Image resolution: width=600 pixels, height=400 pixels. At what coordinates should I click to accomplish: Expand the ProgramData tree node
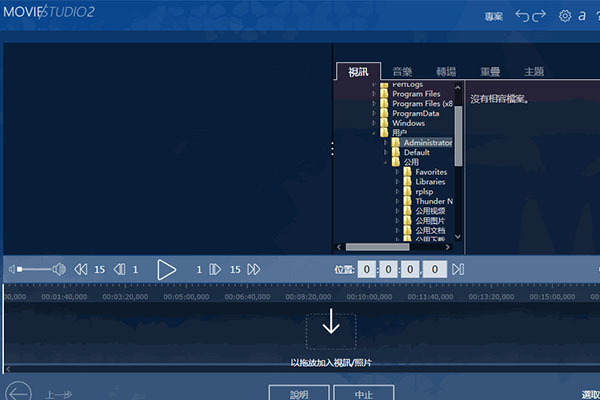click(x=374, y=113)
